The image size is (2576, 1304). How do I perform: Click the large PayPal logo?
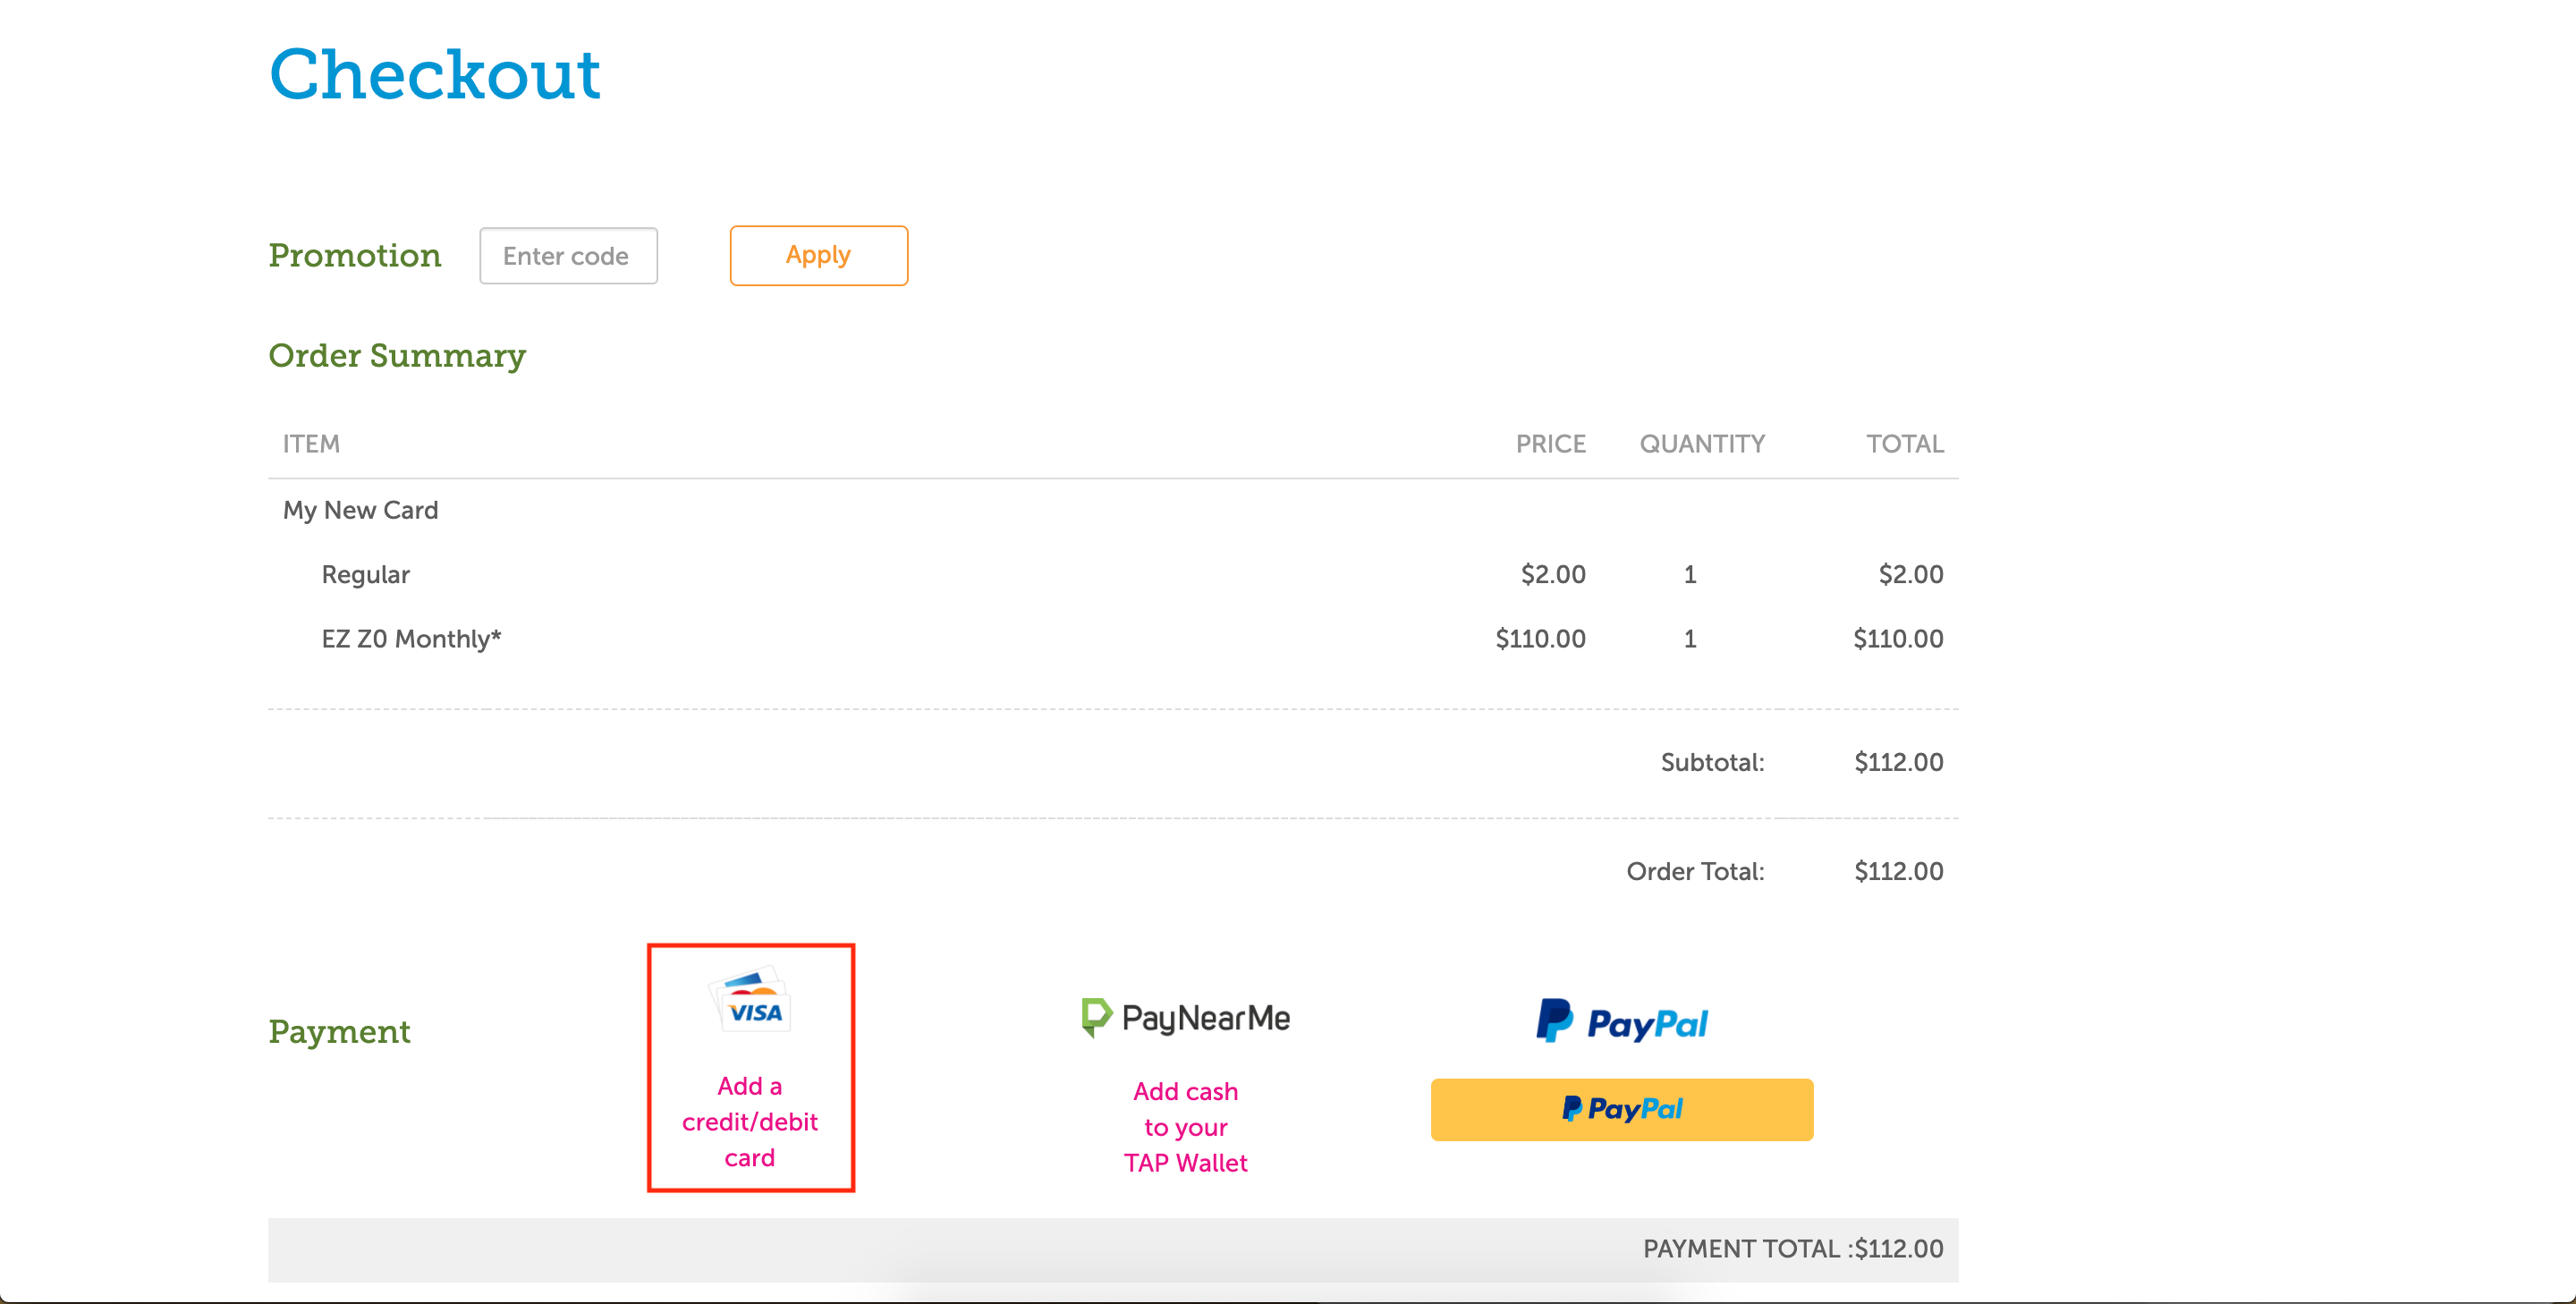tap(1621, 1022)
